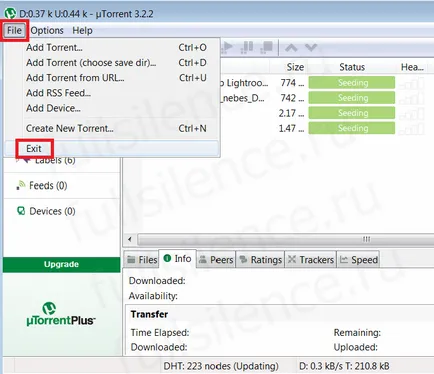Move torrent down the queue arrow
Image resolution: width=434 pixels, height=374 pixels.
pos(311,48)
